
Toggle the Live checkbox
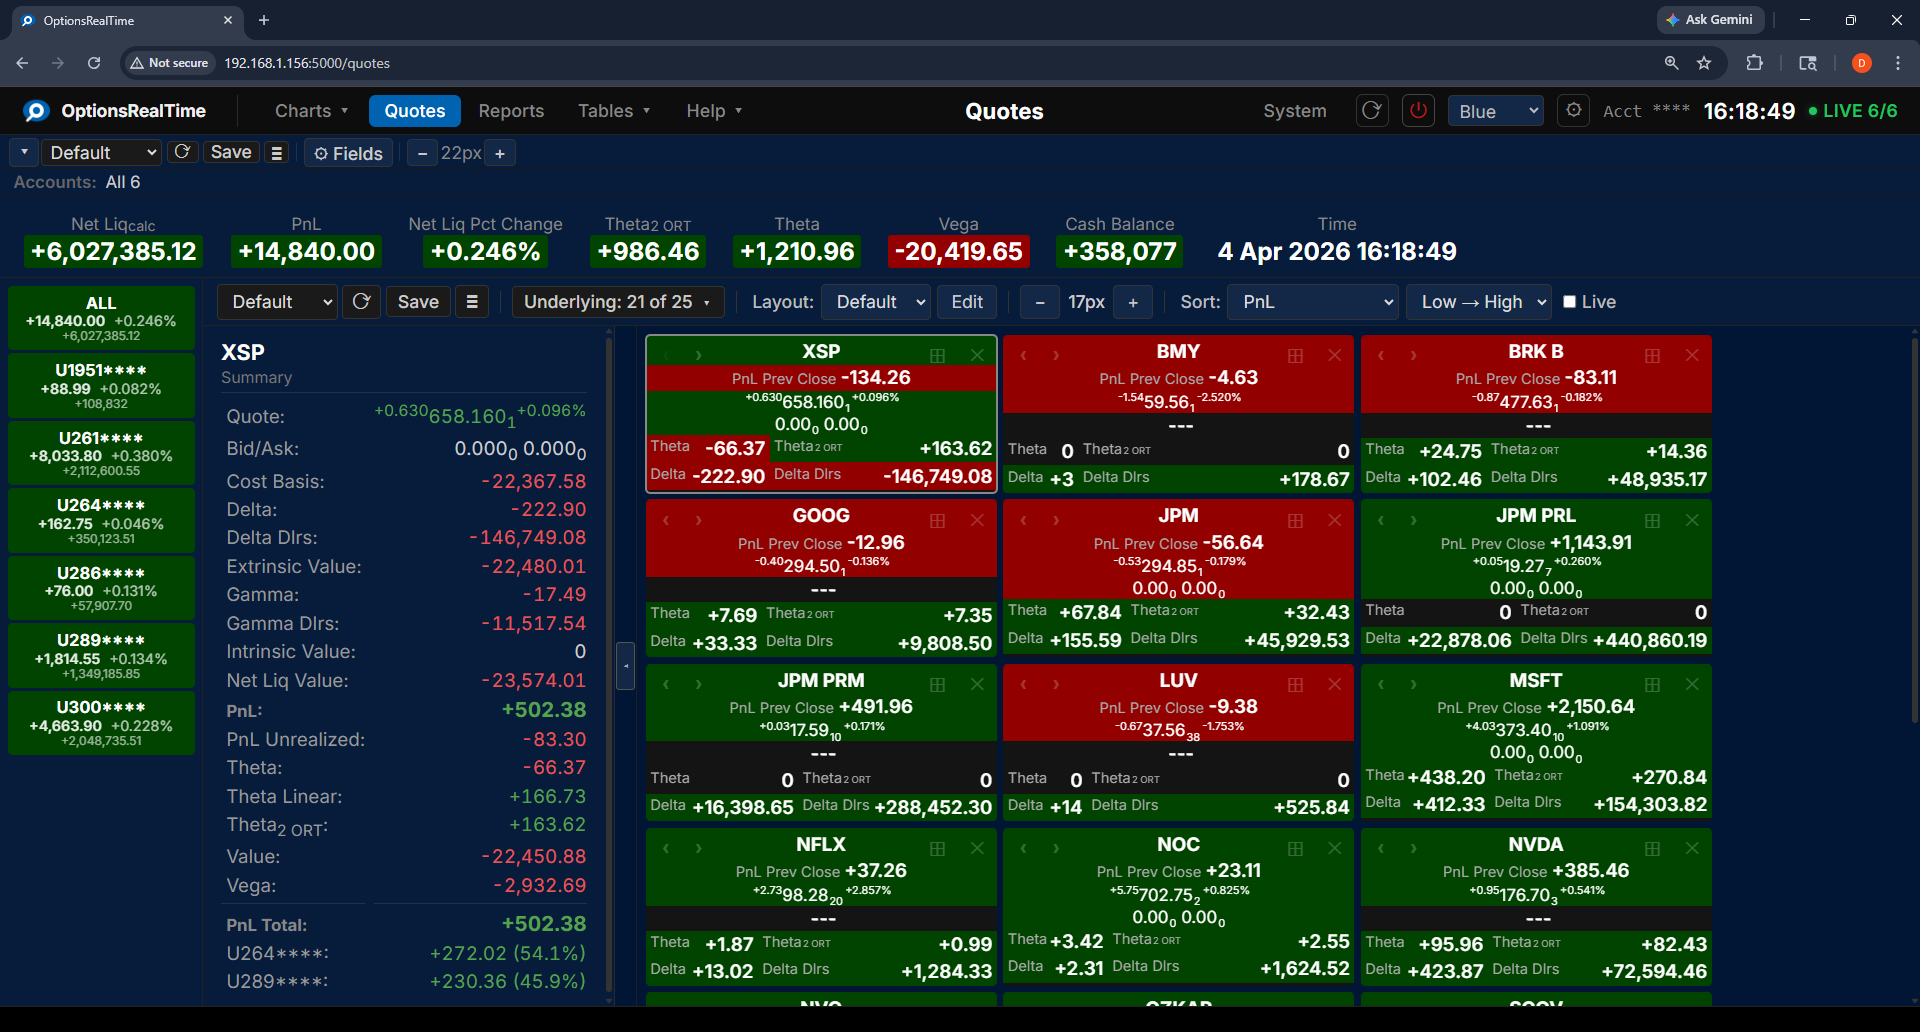tap(1570, 302)
